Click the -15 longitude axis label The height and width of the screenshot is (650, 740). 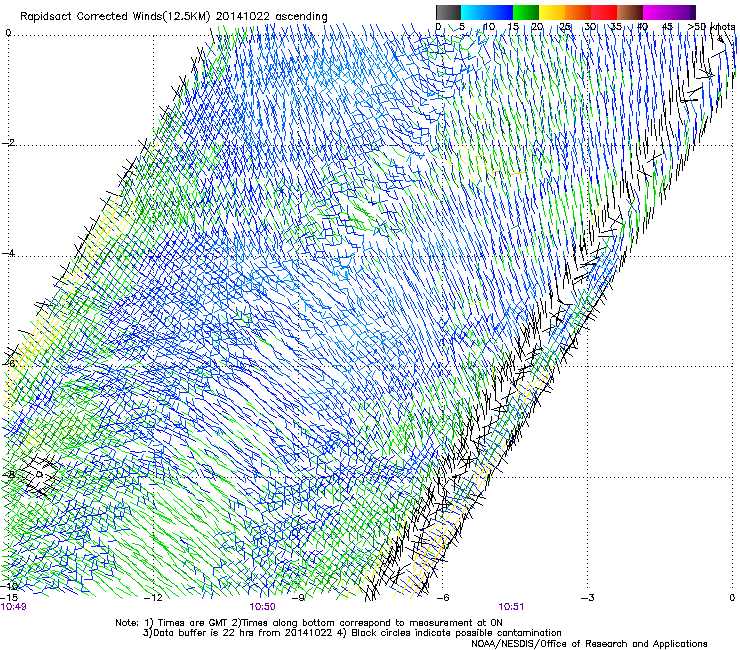[9, 598]
